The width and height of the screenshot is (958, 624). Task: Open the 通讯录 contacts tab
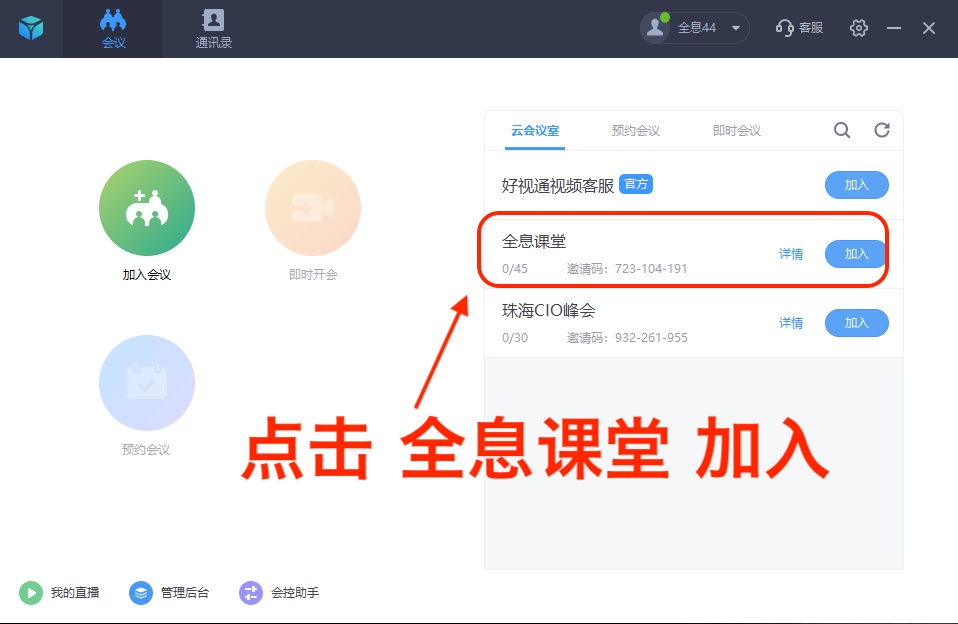213,29
